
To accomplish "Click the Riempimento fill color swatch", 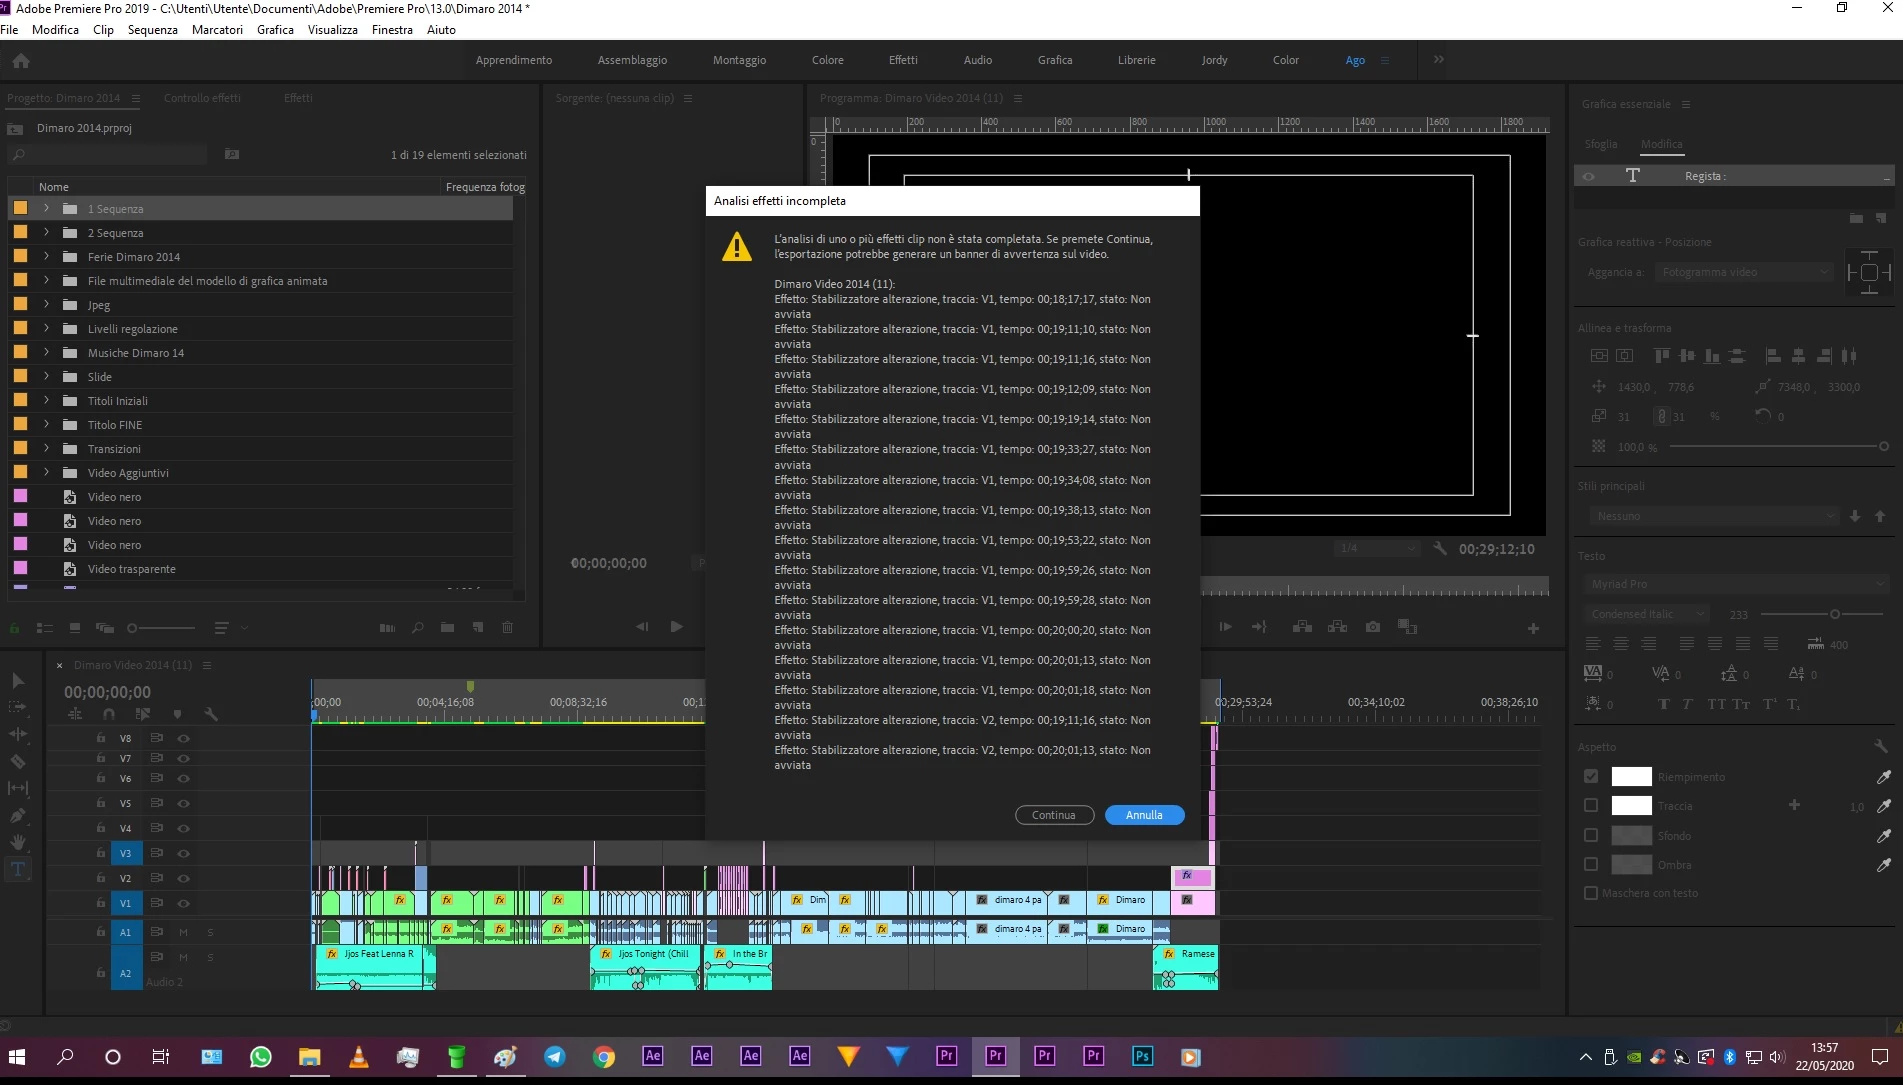I will (x=1631, y=777).
